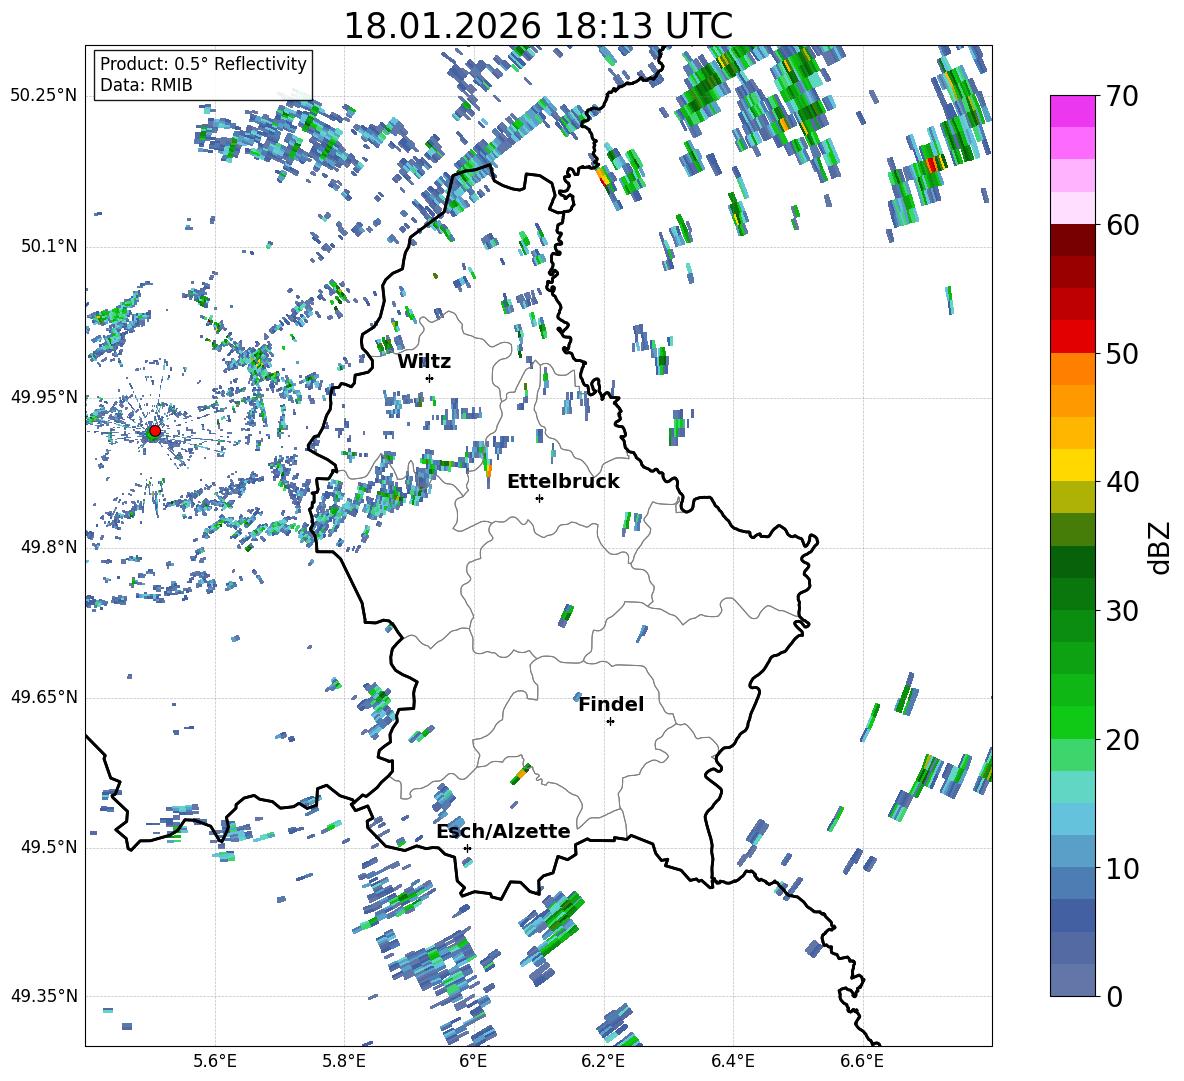
Task: Click the 50 colorbar tick label
Action: (x=1122, y=353)
